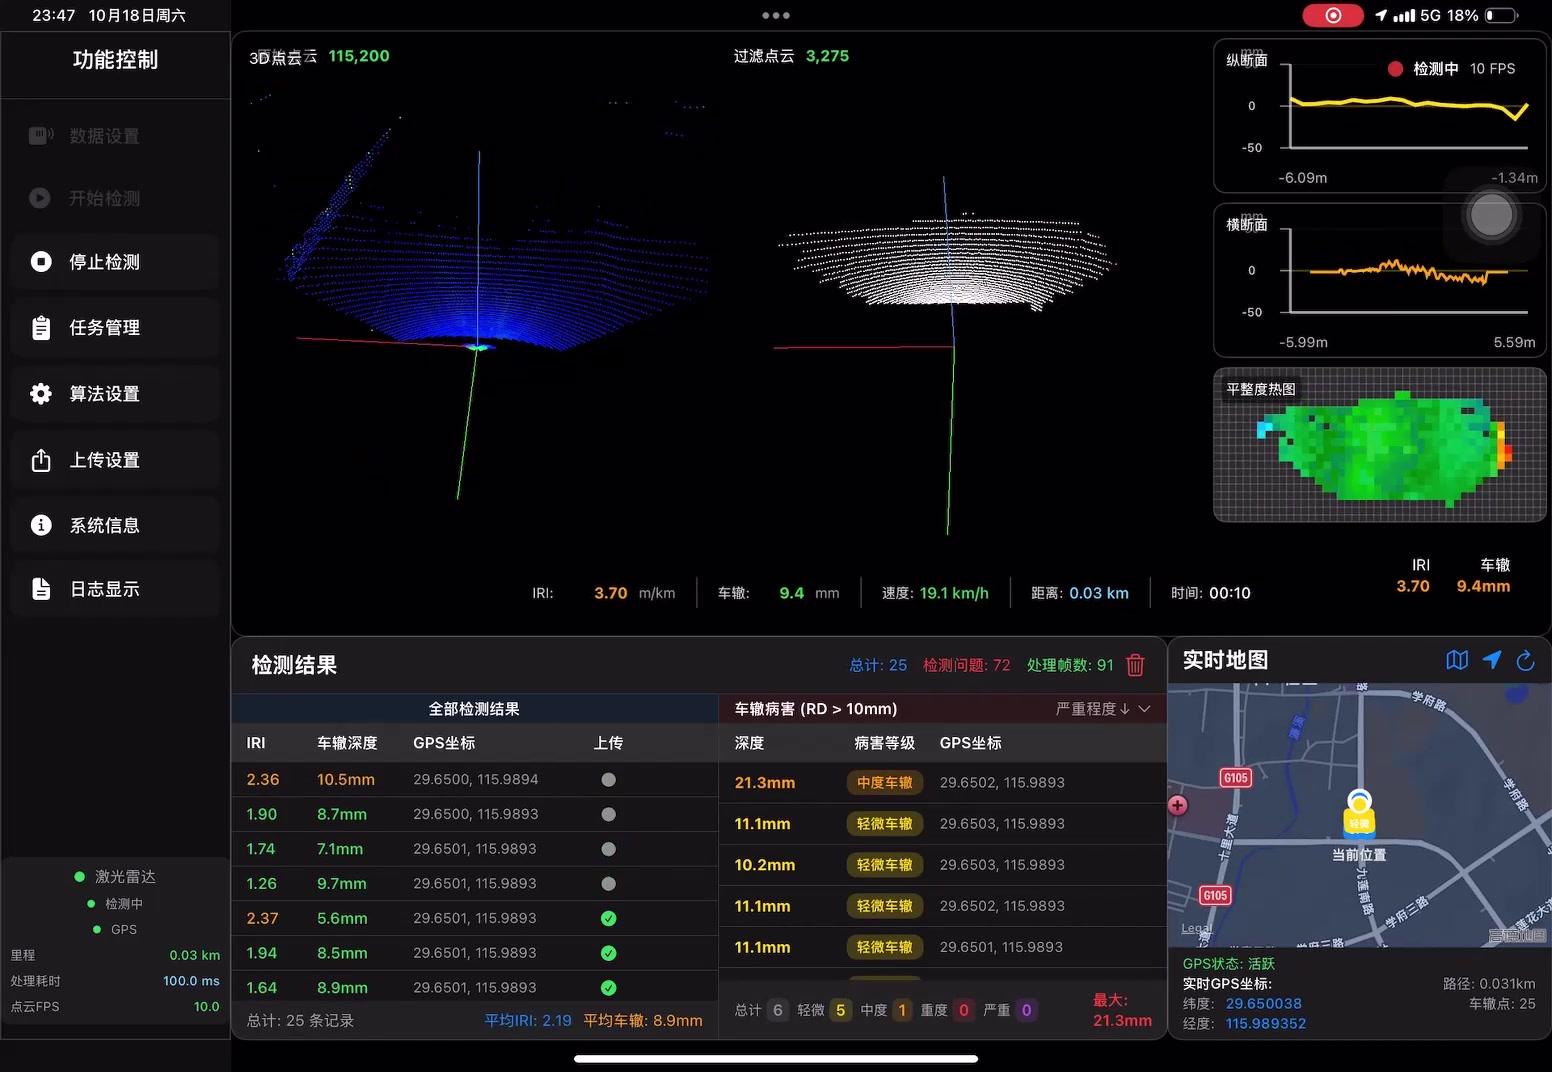
Task: Click the yellow current location pin on the map
Action: click(1359, 815)
